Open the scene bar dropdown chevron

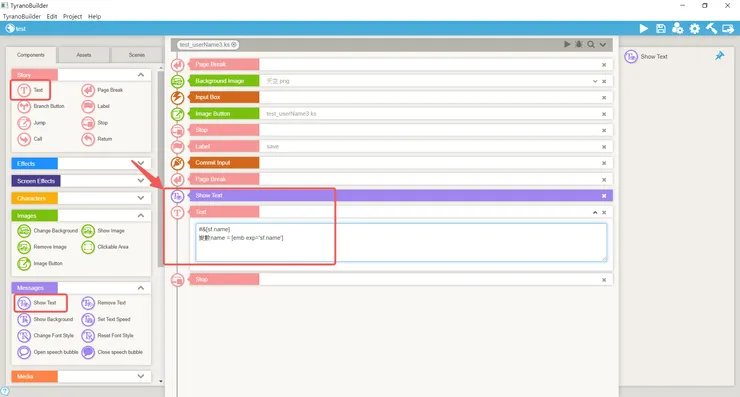tap(603, 44)
